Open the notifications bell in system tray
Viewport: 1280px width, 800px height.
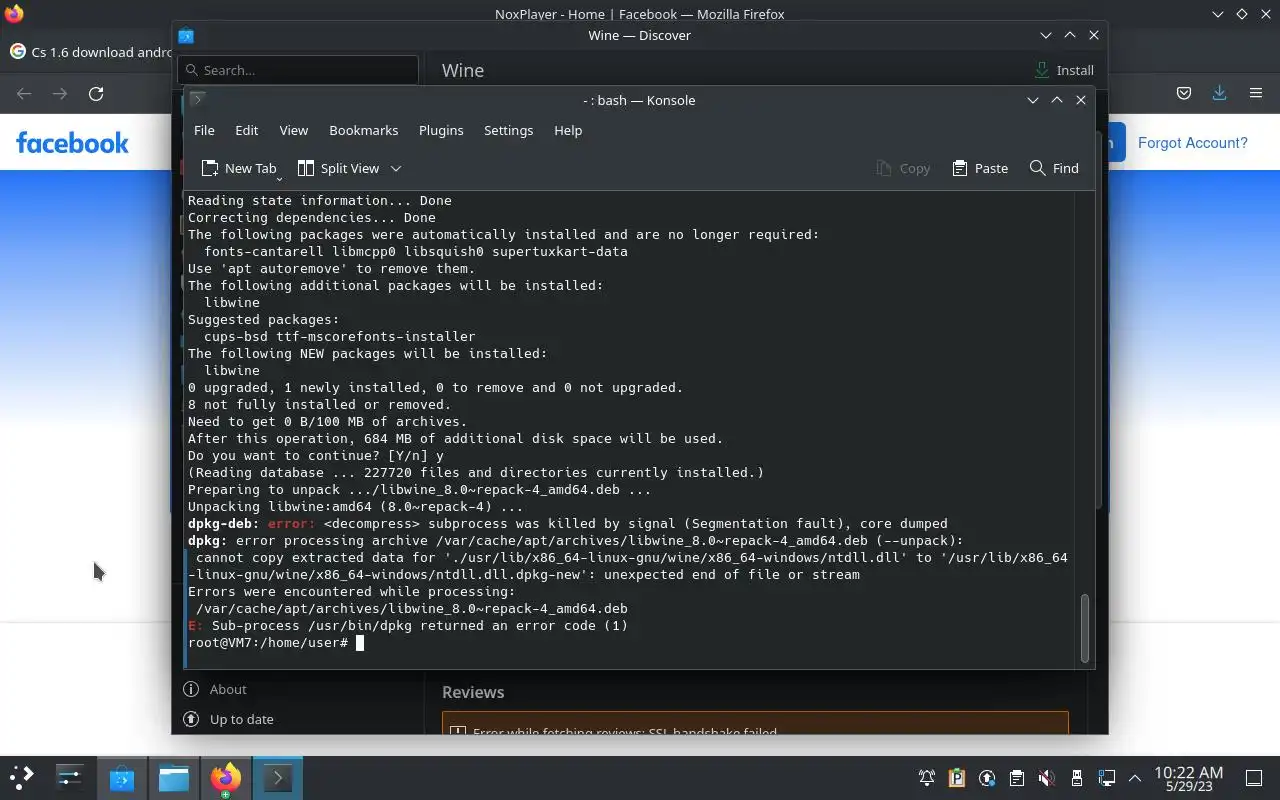click(x=927, y=778)
